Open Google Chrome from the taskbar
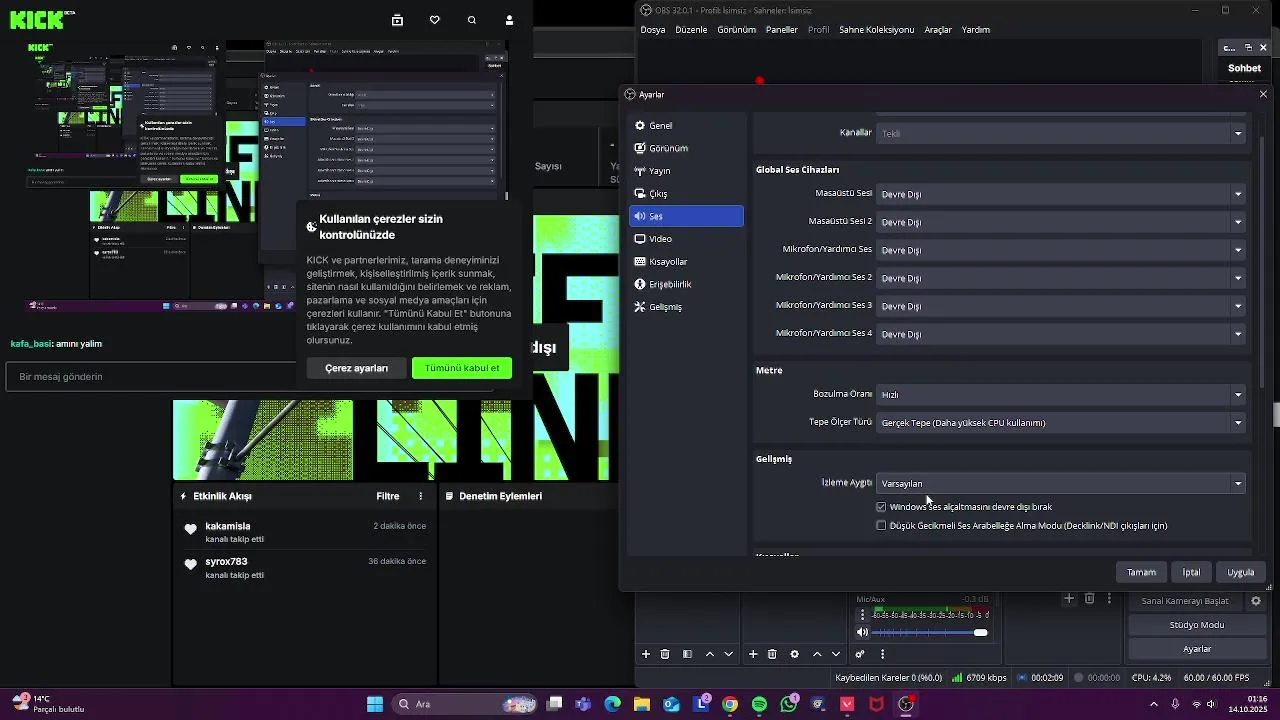The width and height of the screenshot is (1280, 720). (x=730, y=704)
